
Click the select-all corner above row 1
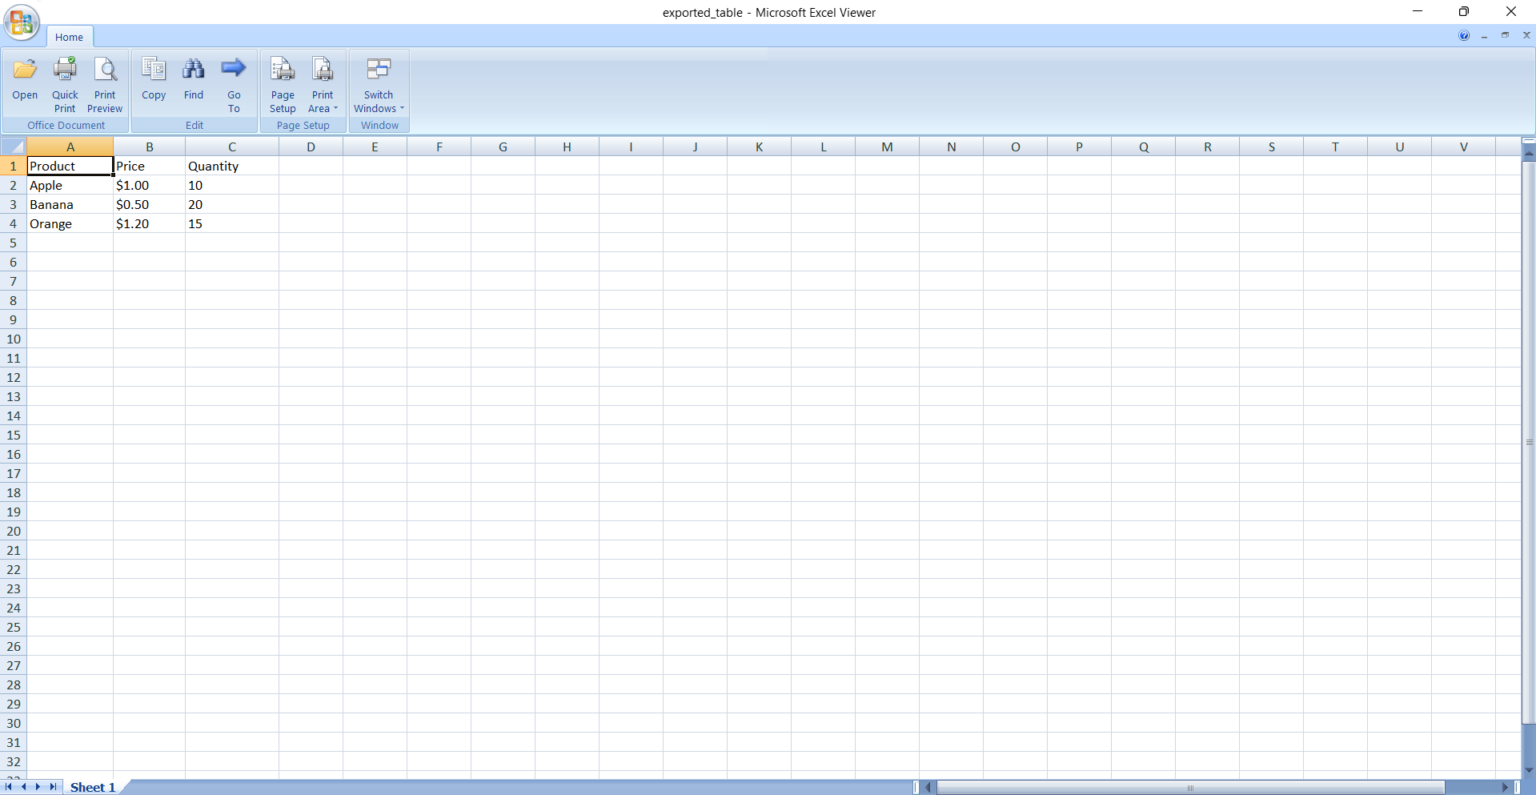pos(13,146)
